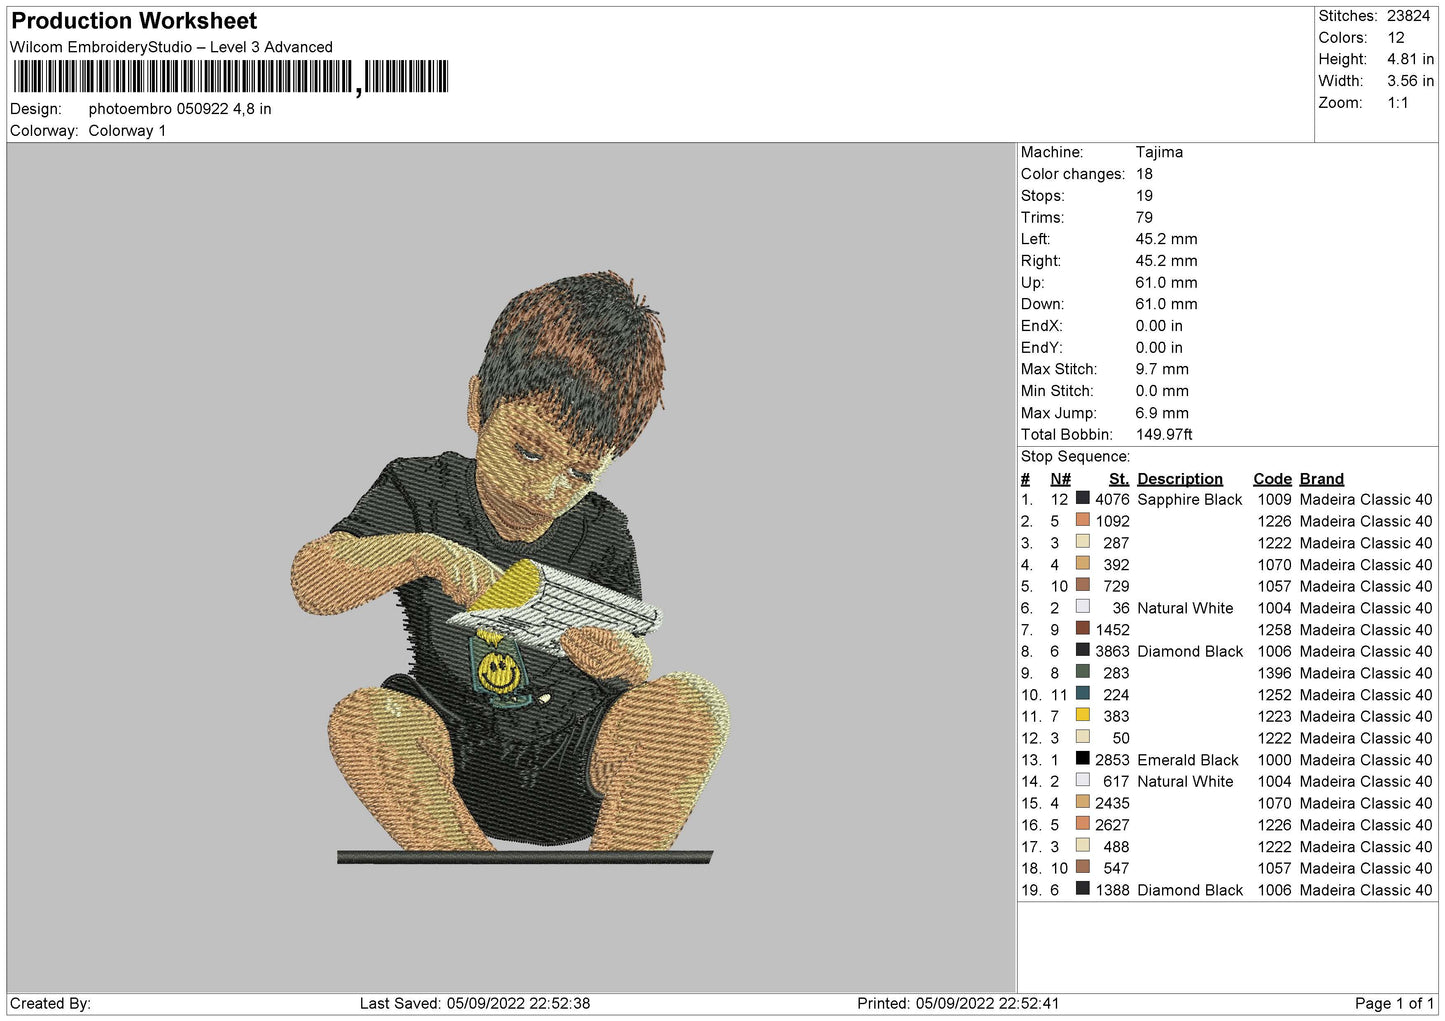The image size is (1445, 1021).
Task: Select the Max Jump value 6.9 mm
Action: 1162,413
